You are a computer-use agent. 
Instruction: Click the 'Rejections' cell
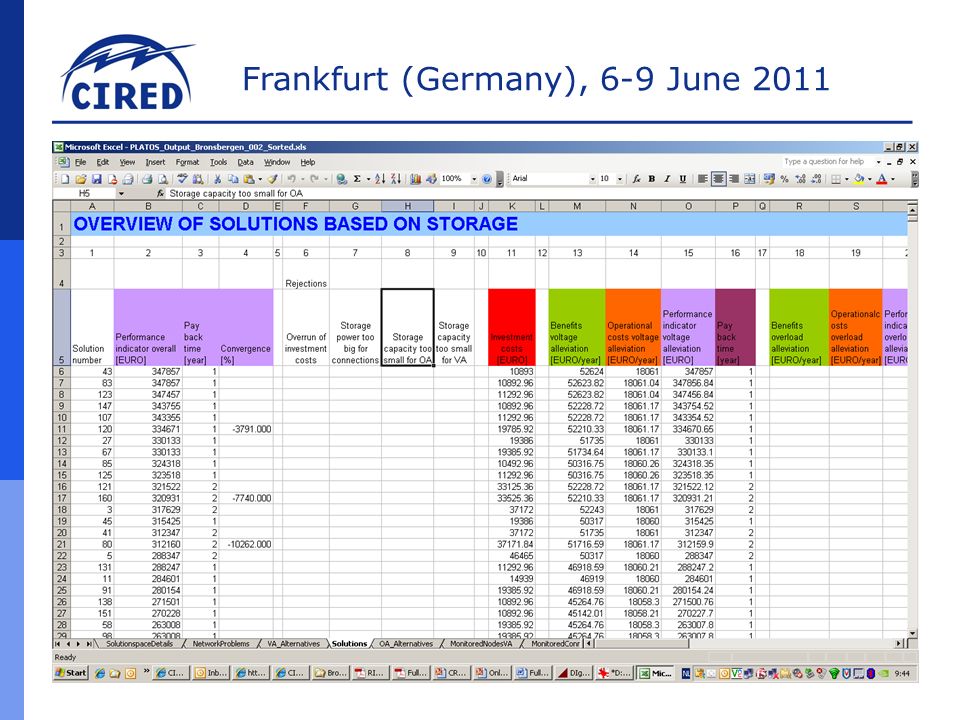point(306,272)
